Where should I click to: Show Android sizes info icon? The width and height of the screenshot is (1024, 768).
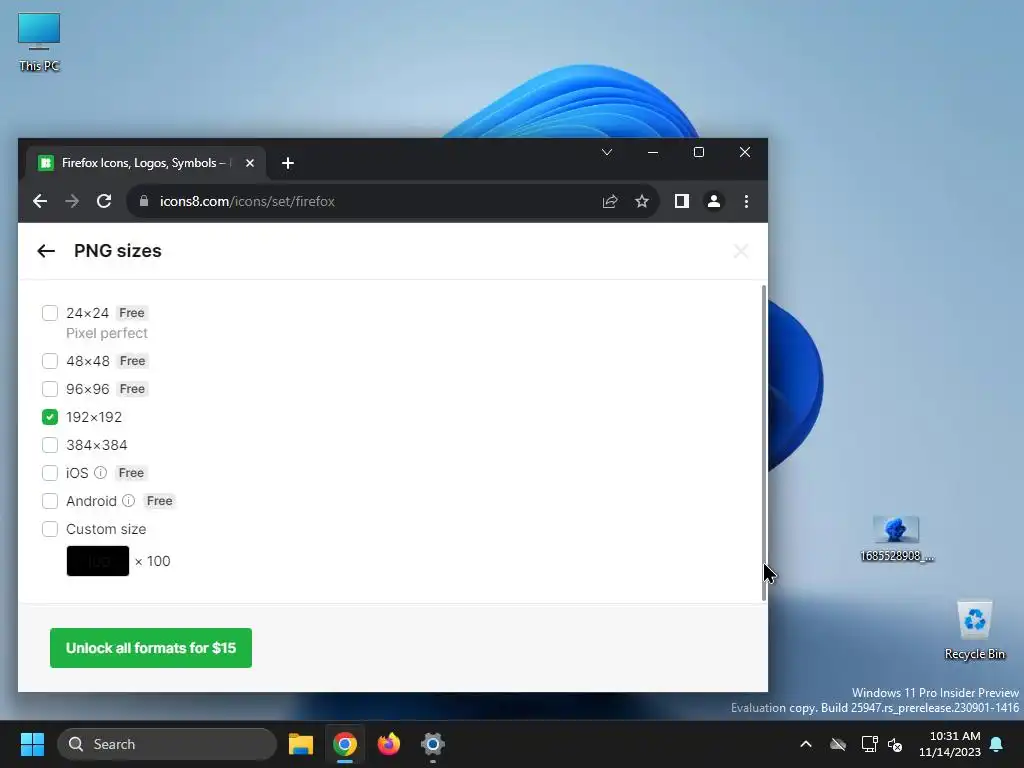129,500
